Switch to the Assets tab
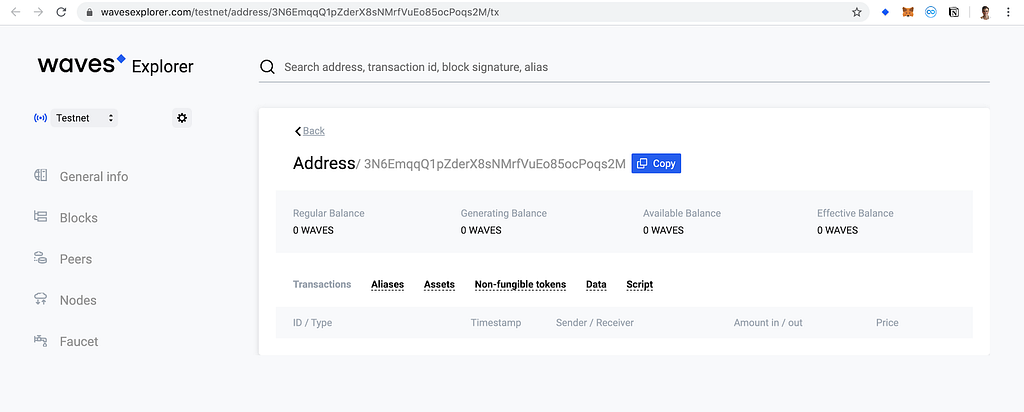 (439, 285)
